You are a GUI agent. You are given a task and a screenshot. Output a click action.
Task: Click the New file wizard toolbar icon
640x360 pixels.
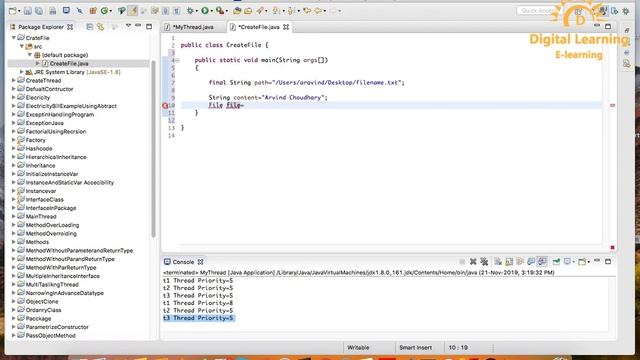[13, 11]
